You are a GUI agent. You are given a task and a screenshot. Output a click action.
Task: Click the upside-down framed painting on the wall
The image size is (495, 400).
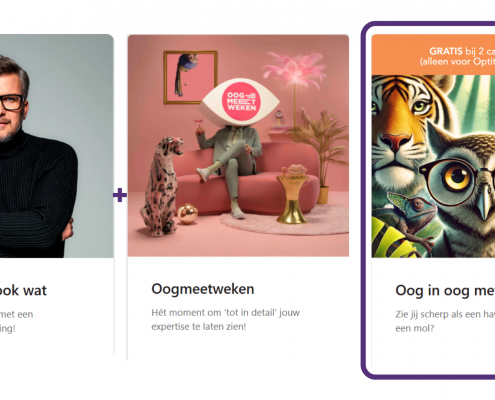click(x=190, y=77)
